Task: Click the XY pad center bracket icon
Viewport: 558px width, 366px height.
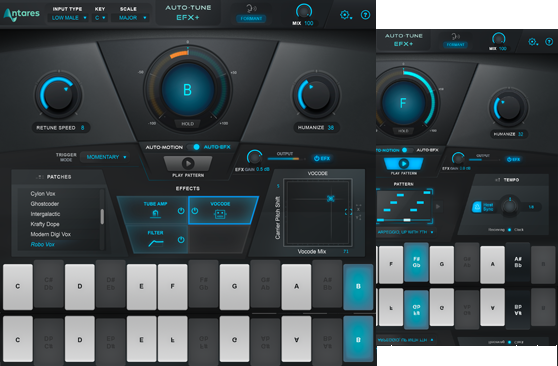Action: click(348, 212)
